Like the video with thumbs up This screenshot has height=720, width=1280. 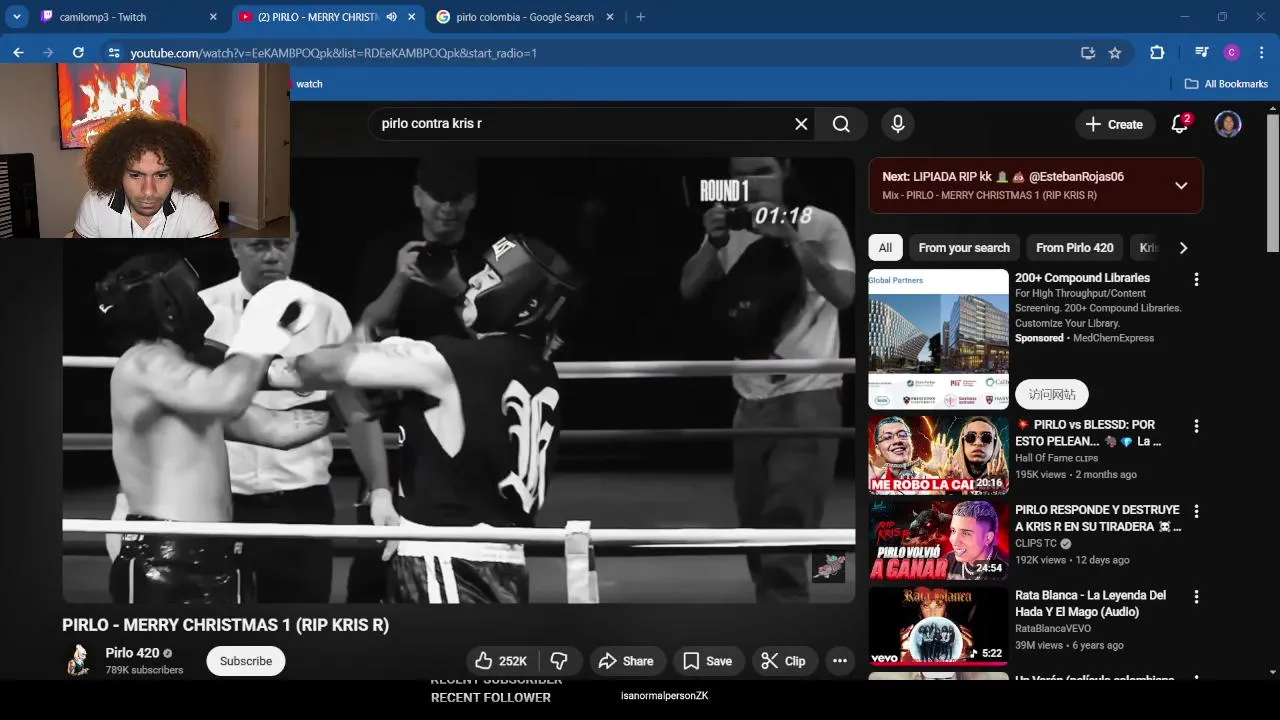tap(500, 661)
